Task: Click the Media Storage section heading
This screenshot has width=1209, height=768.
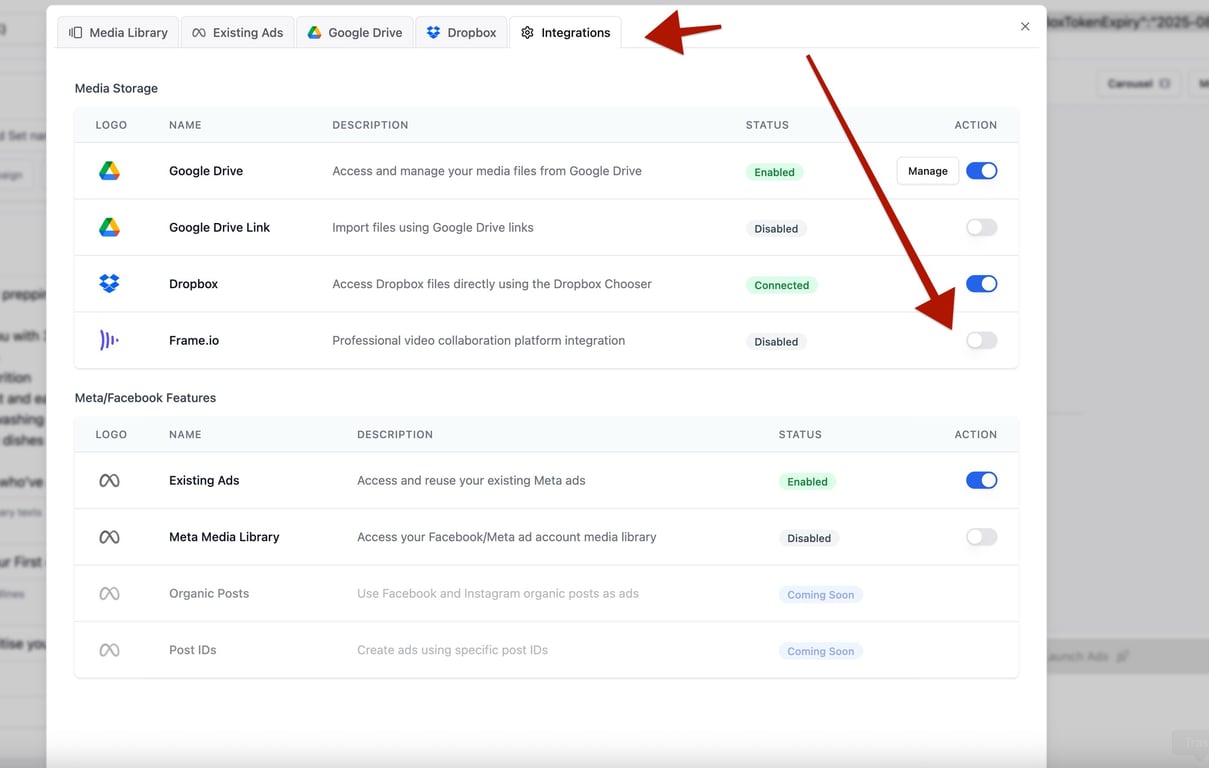Action: [116, 88]
